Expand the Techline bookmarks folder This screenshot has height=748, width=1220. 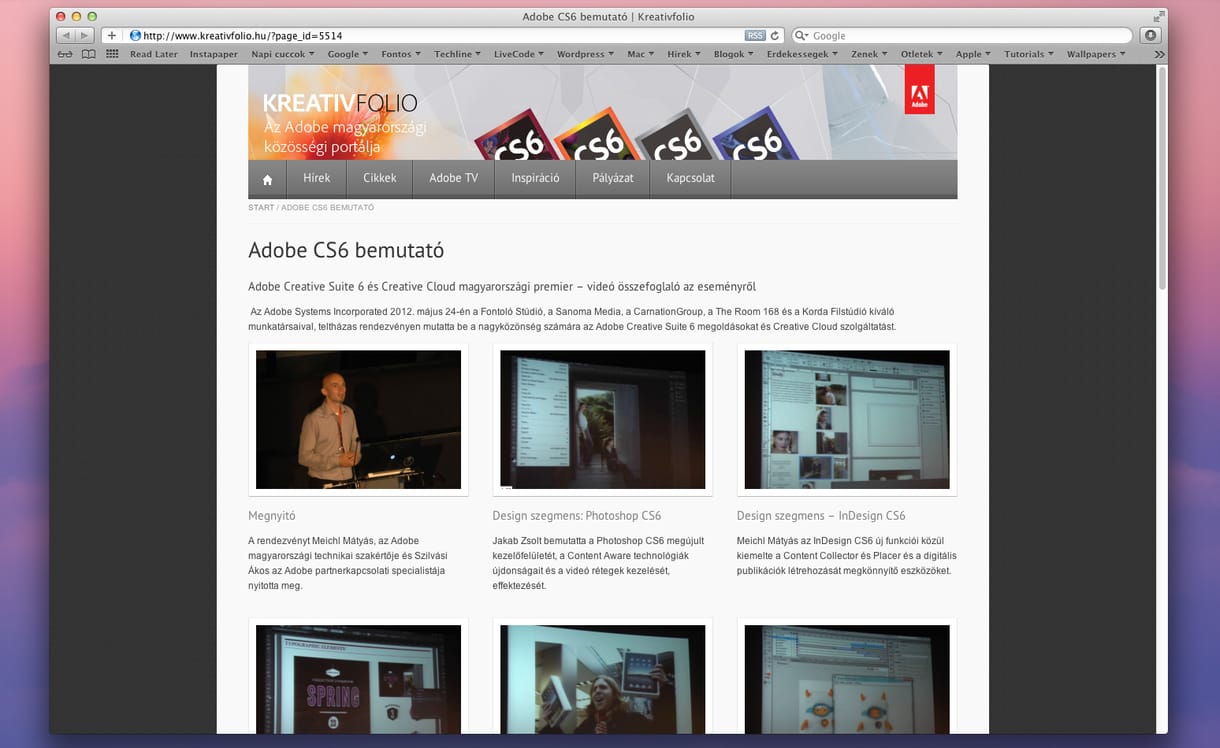(x=457, y=54)
